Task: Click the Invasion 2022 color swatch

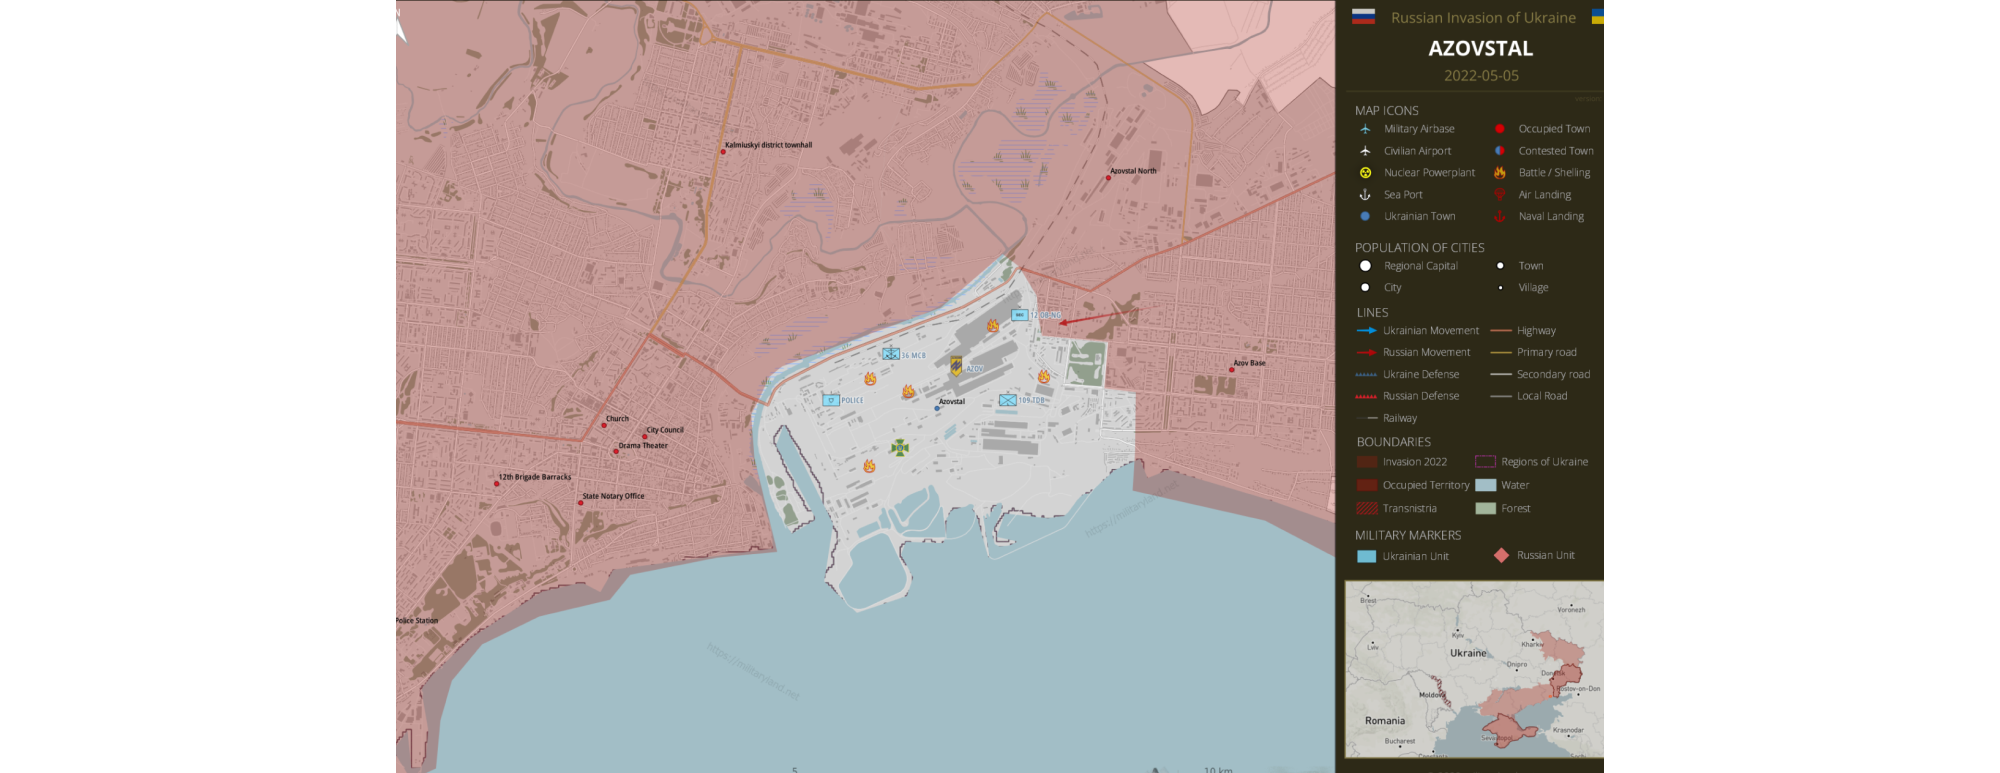Action: (x=1367, y=462)
